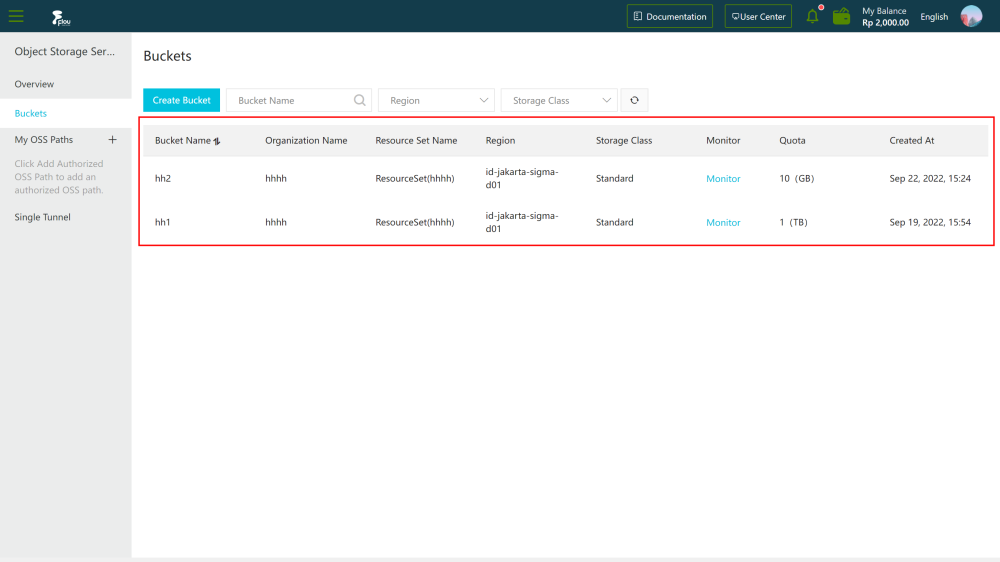The width and height of the screenshot is (1000, 562).
Task: Open Single Tunnel in sidebar
Action: [43, 217]
